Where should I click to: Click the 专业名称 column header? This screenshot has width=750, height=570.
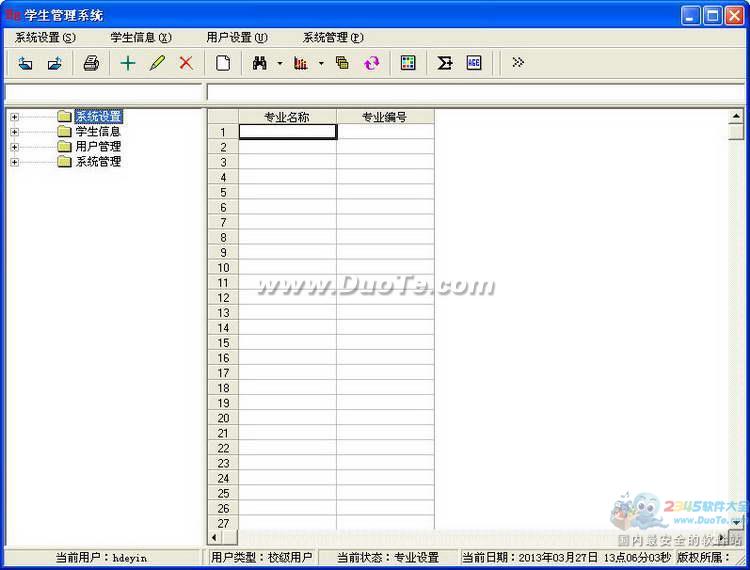(x=287, y=117)
